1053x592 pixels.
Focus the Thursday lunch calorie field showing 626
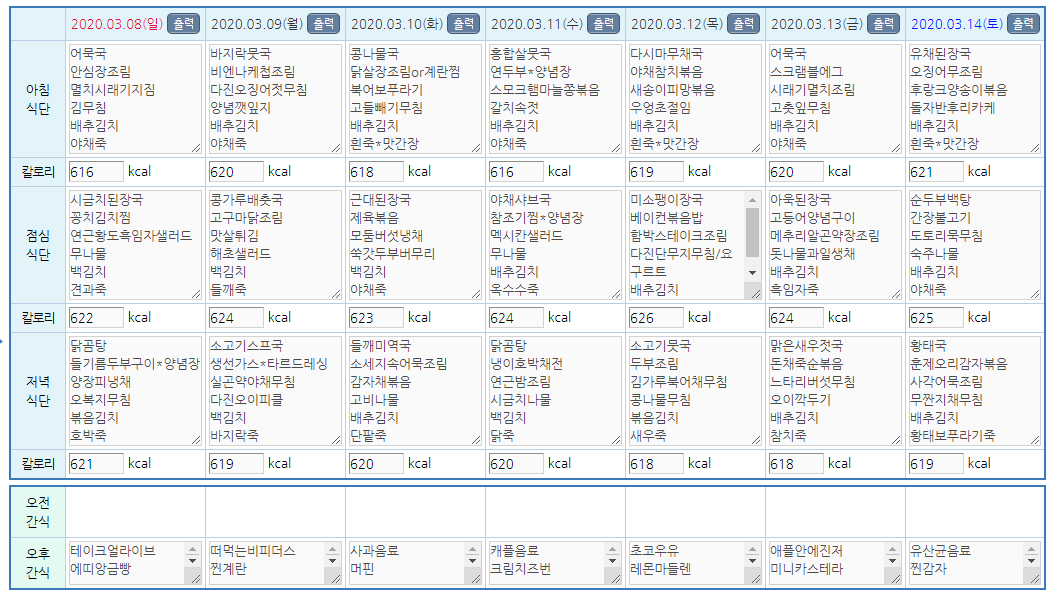[x=656, y=318]
